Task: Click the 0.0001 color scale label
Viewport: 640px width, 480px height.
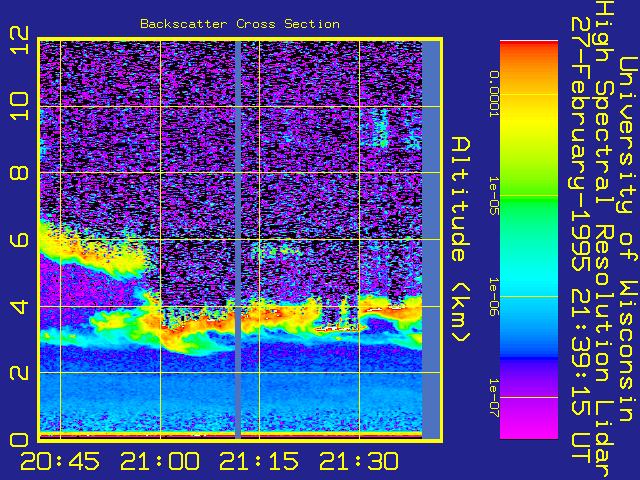Action: coord(494,94)
